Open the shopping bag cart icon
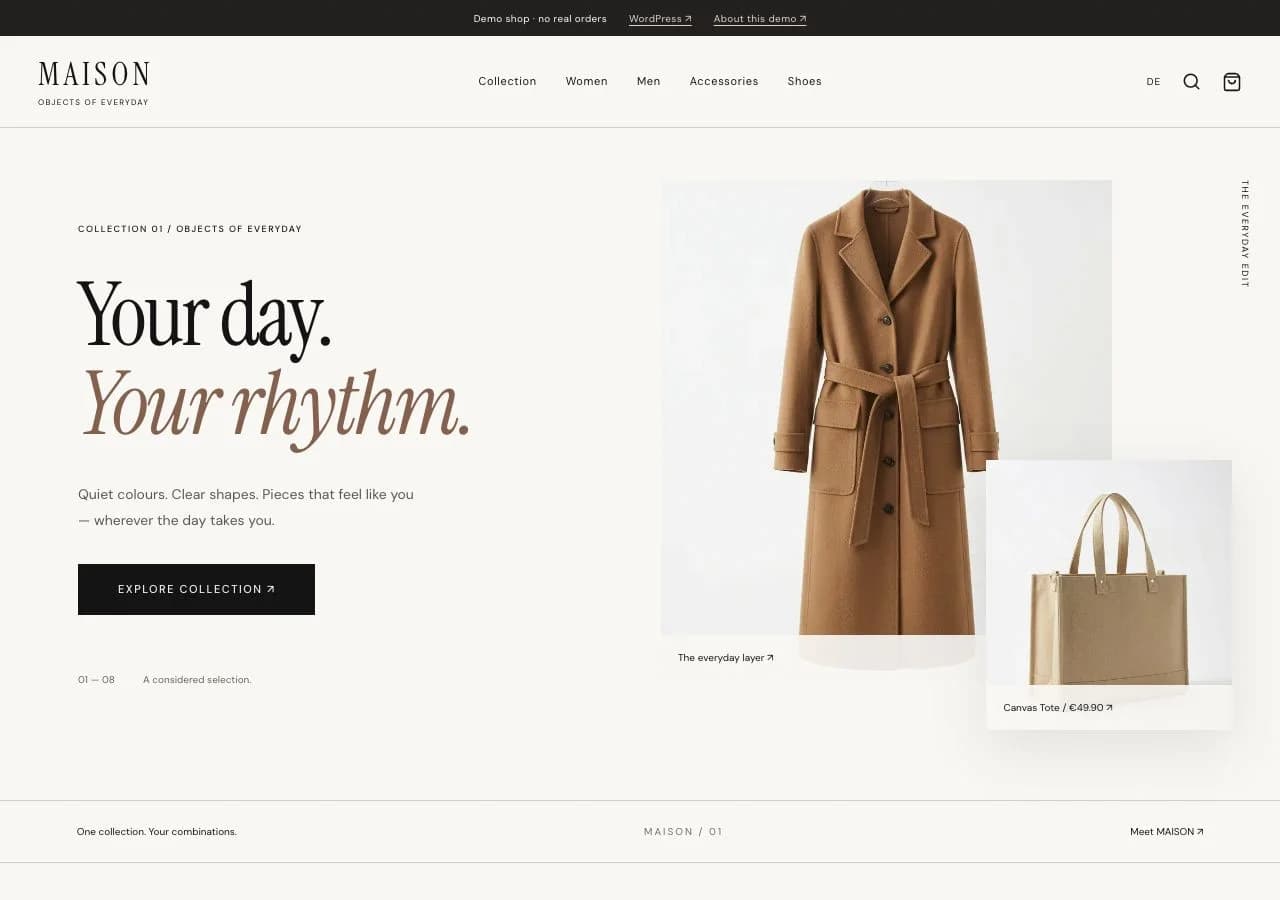This screenshot has height=900, width=1280. (1232, 82)
